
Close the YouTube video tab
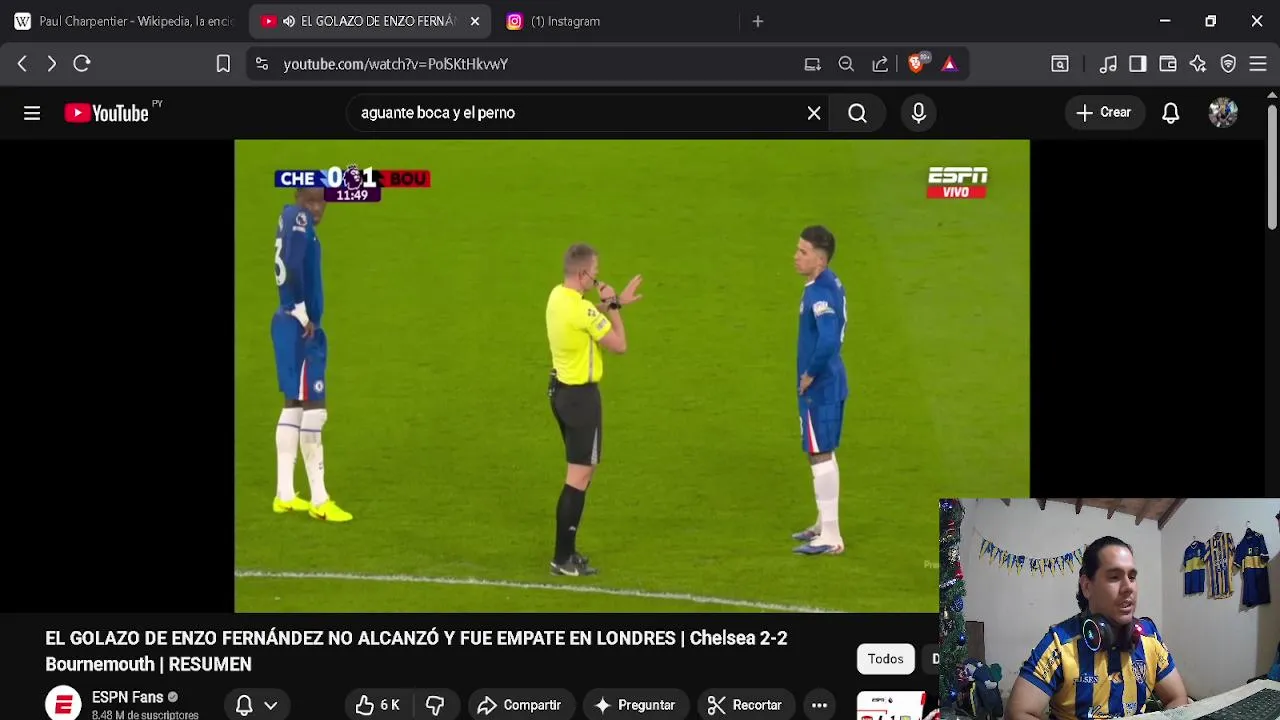475,21
